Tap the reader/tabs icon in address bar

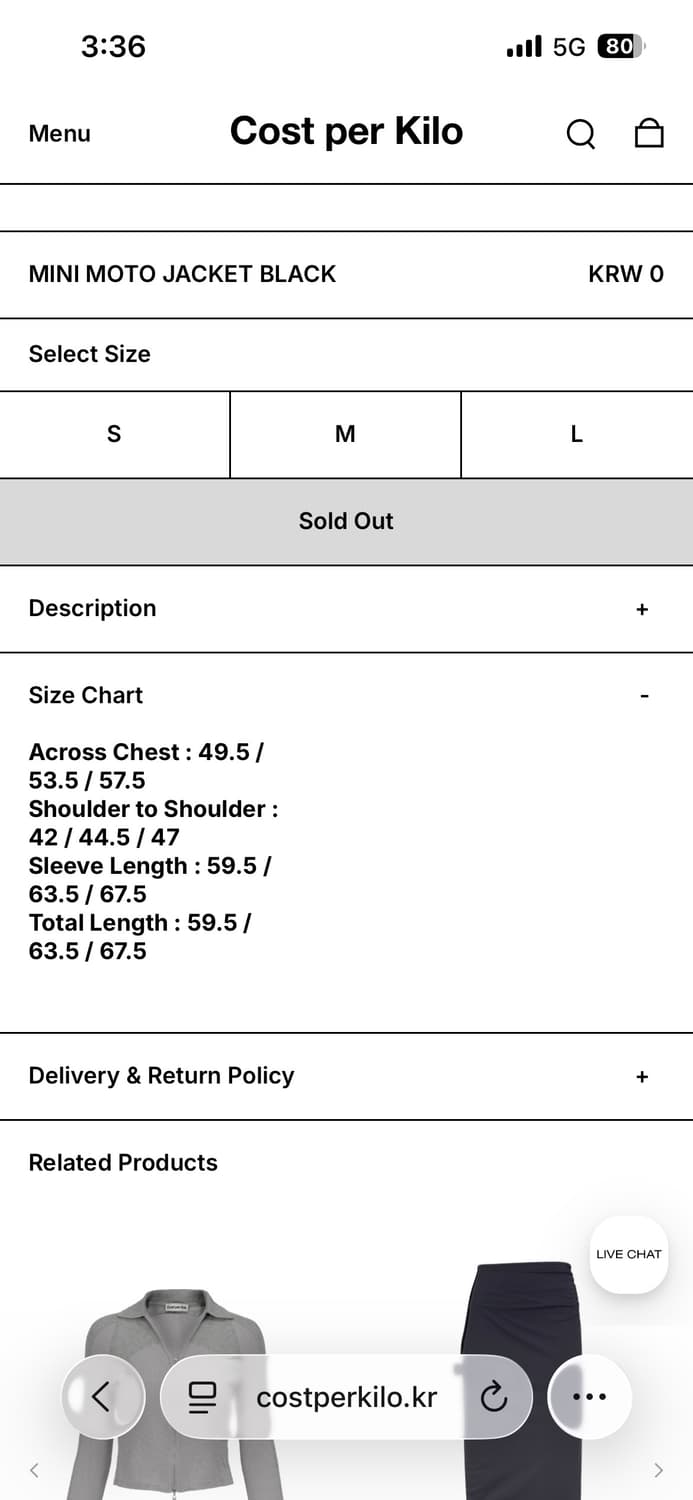point(202,1397)
